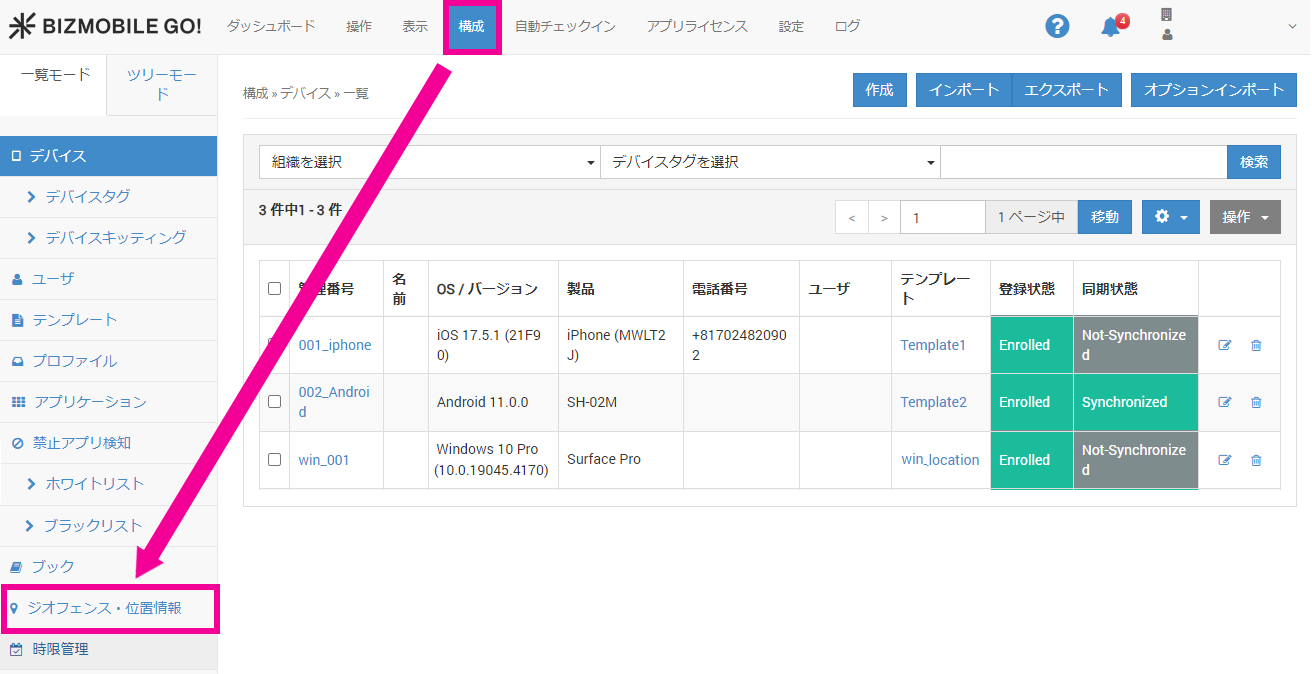Click the 作成 button
The image size is (1312, 674).
coord(879,90)
